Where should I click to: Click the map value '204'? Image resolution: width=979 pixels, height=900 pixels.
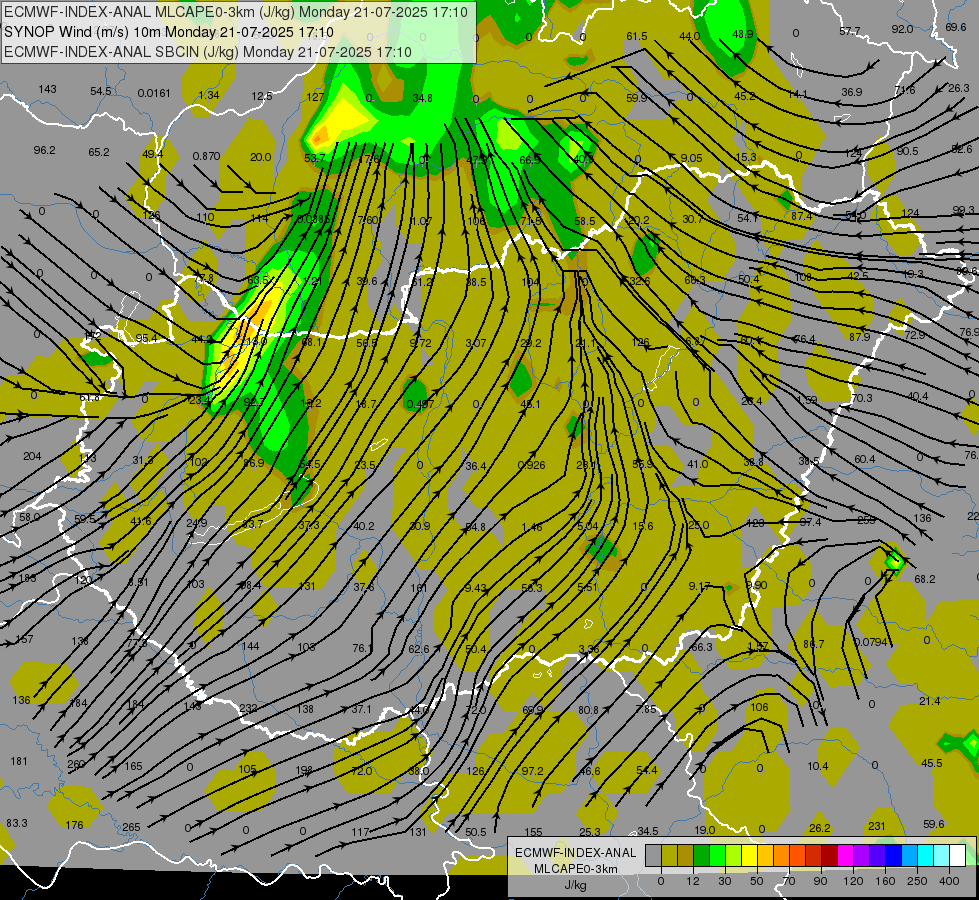point(32,456)
